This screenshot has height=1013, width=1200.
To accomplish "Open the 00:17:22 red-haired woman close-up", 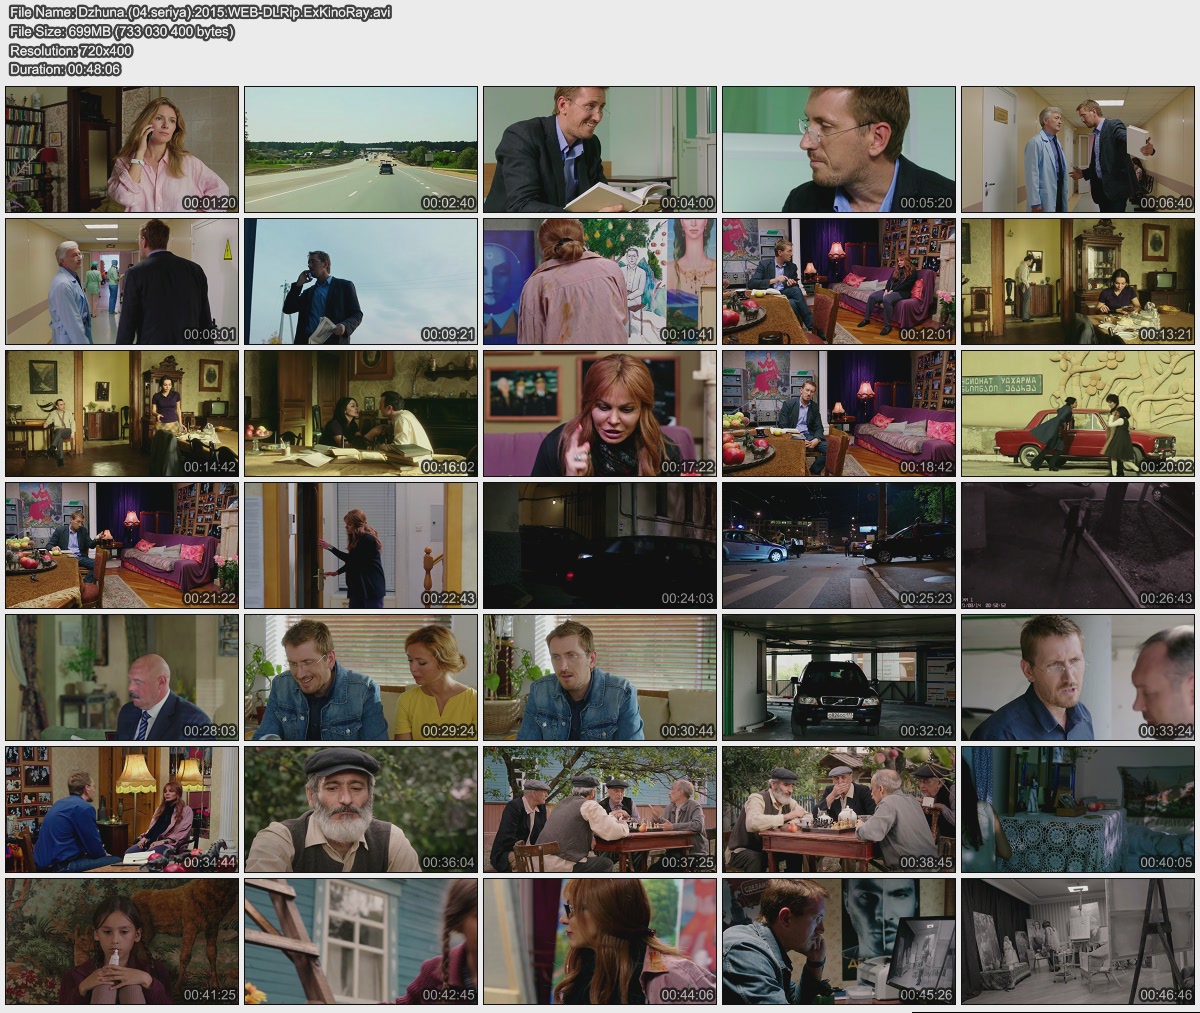I will click(600, 413).
